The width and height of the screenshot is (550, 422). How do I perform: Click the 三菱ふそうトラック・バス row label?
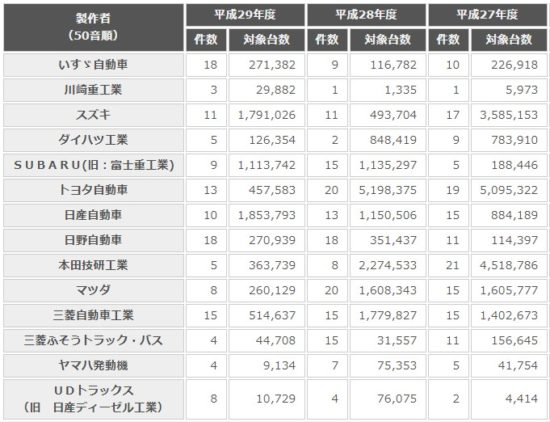click(x=93, y=341)
